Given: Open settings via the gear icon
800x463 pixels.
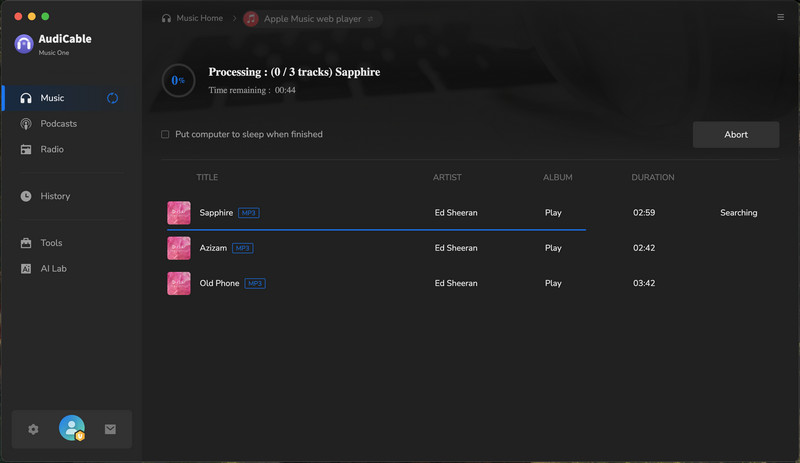Looking at the screenshot, I should [x=33, y=429].
